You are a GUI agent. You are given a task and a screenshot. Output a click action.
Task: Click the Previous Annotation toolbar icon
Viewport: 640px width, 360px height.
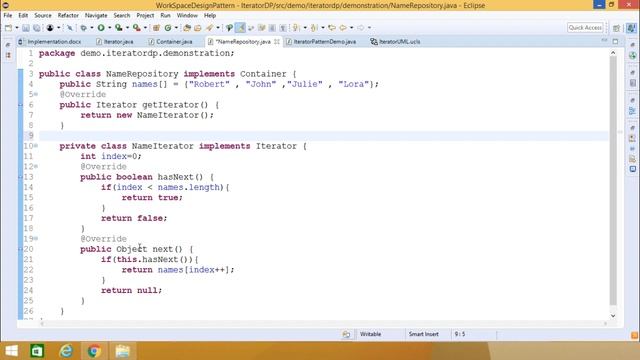314,28
